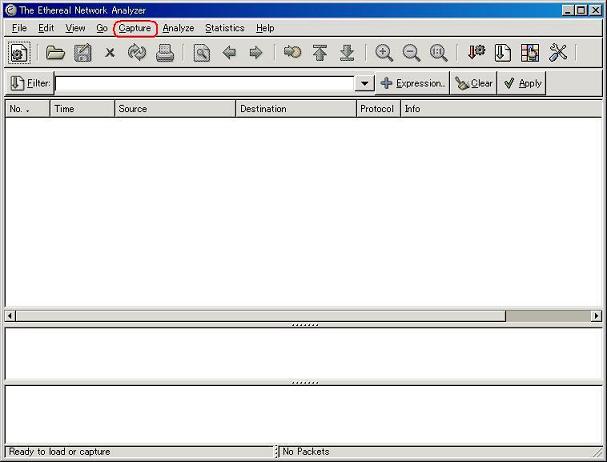Image resolution: width=607 pixels, height=462 pixels.
Task: Click the 'Ready to load or capture' status text
Action: click(60, 452)
